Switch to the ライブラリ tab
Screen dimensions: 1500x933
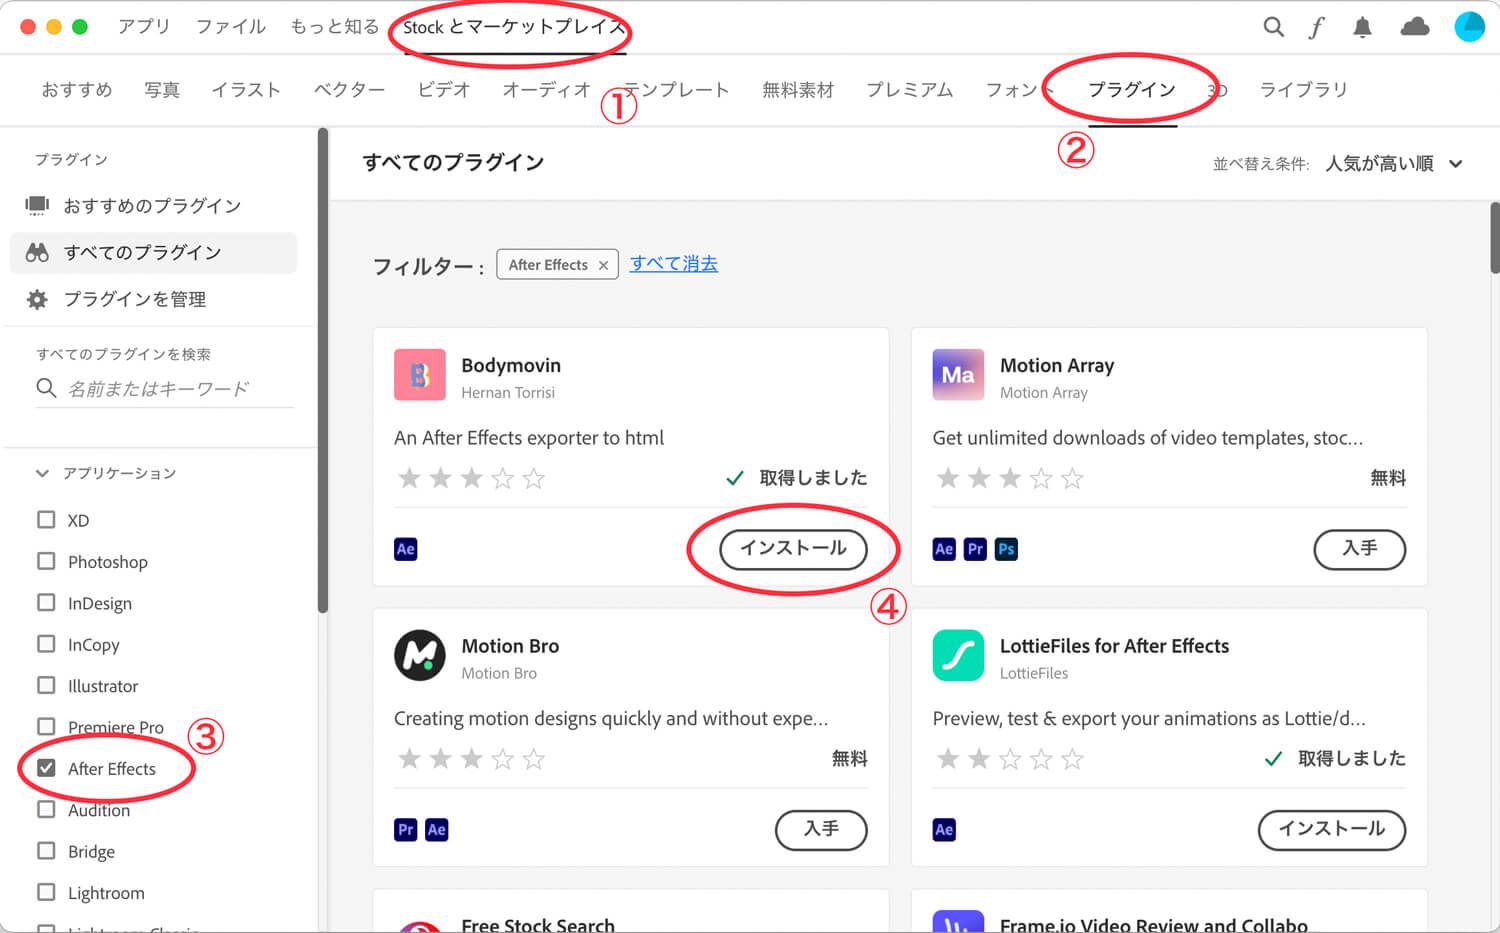click(1303, 90)
